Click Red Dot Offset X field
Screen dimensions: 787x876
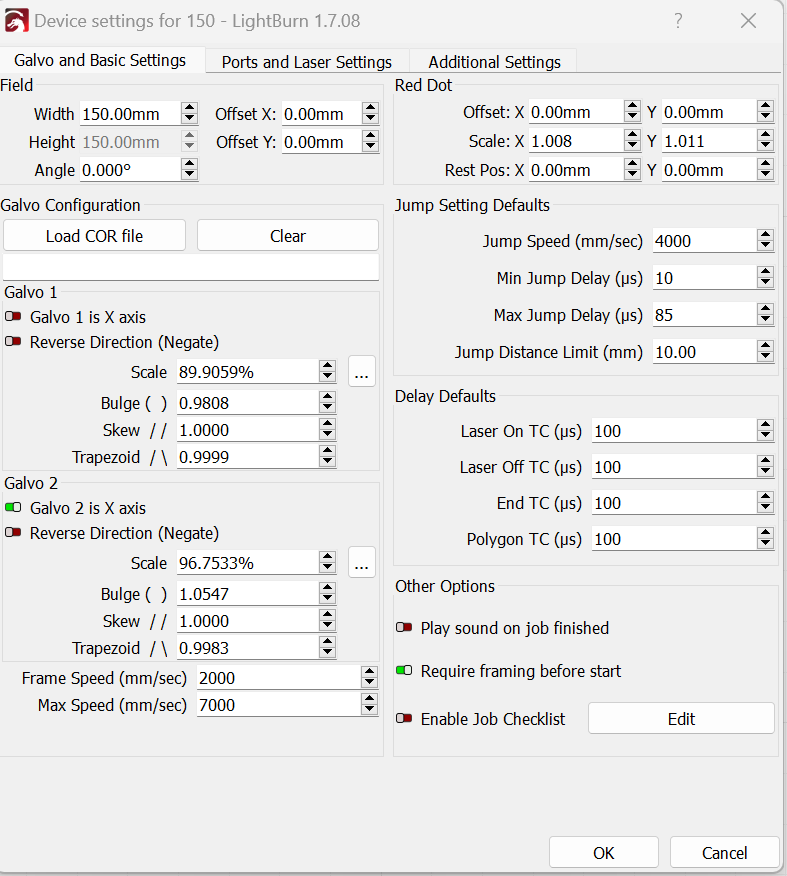(x=576, y=112)
